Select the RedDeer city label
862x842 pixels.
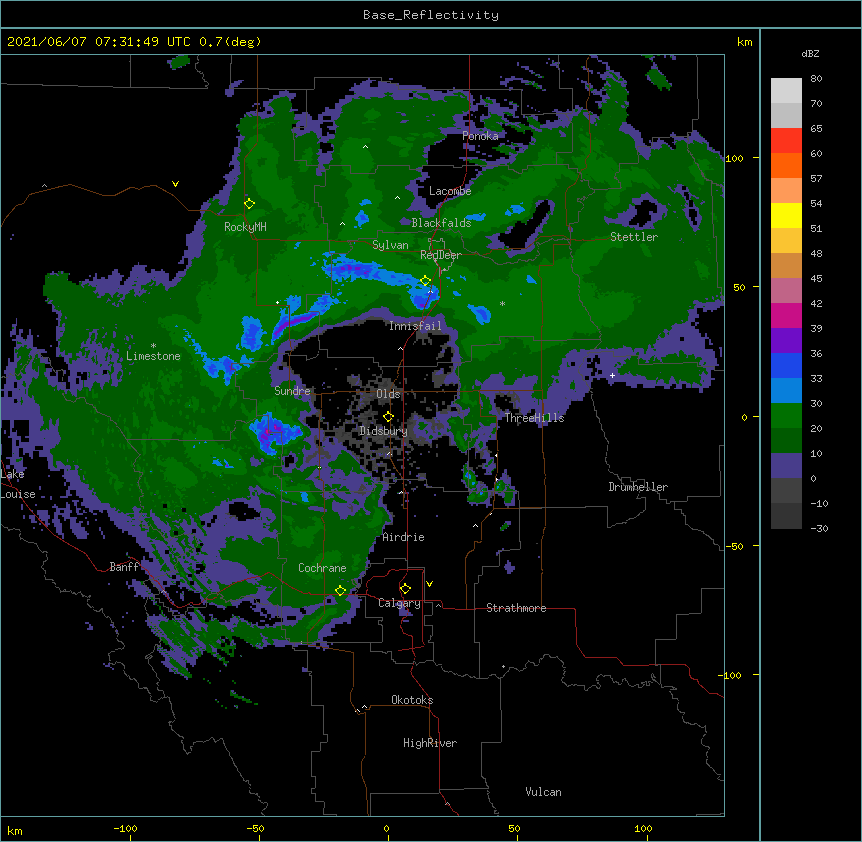tap(441, 255)
